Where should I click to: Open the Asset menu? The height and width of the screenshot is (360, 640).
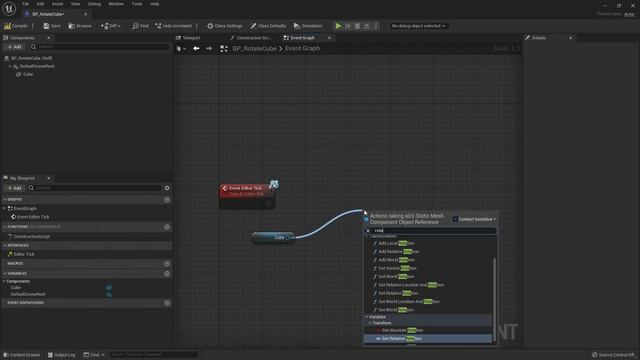(x=58, y=4)
